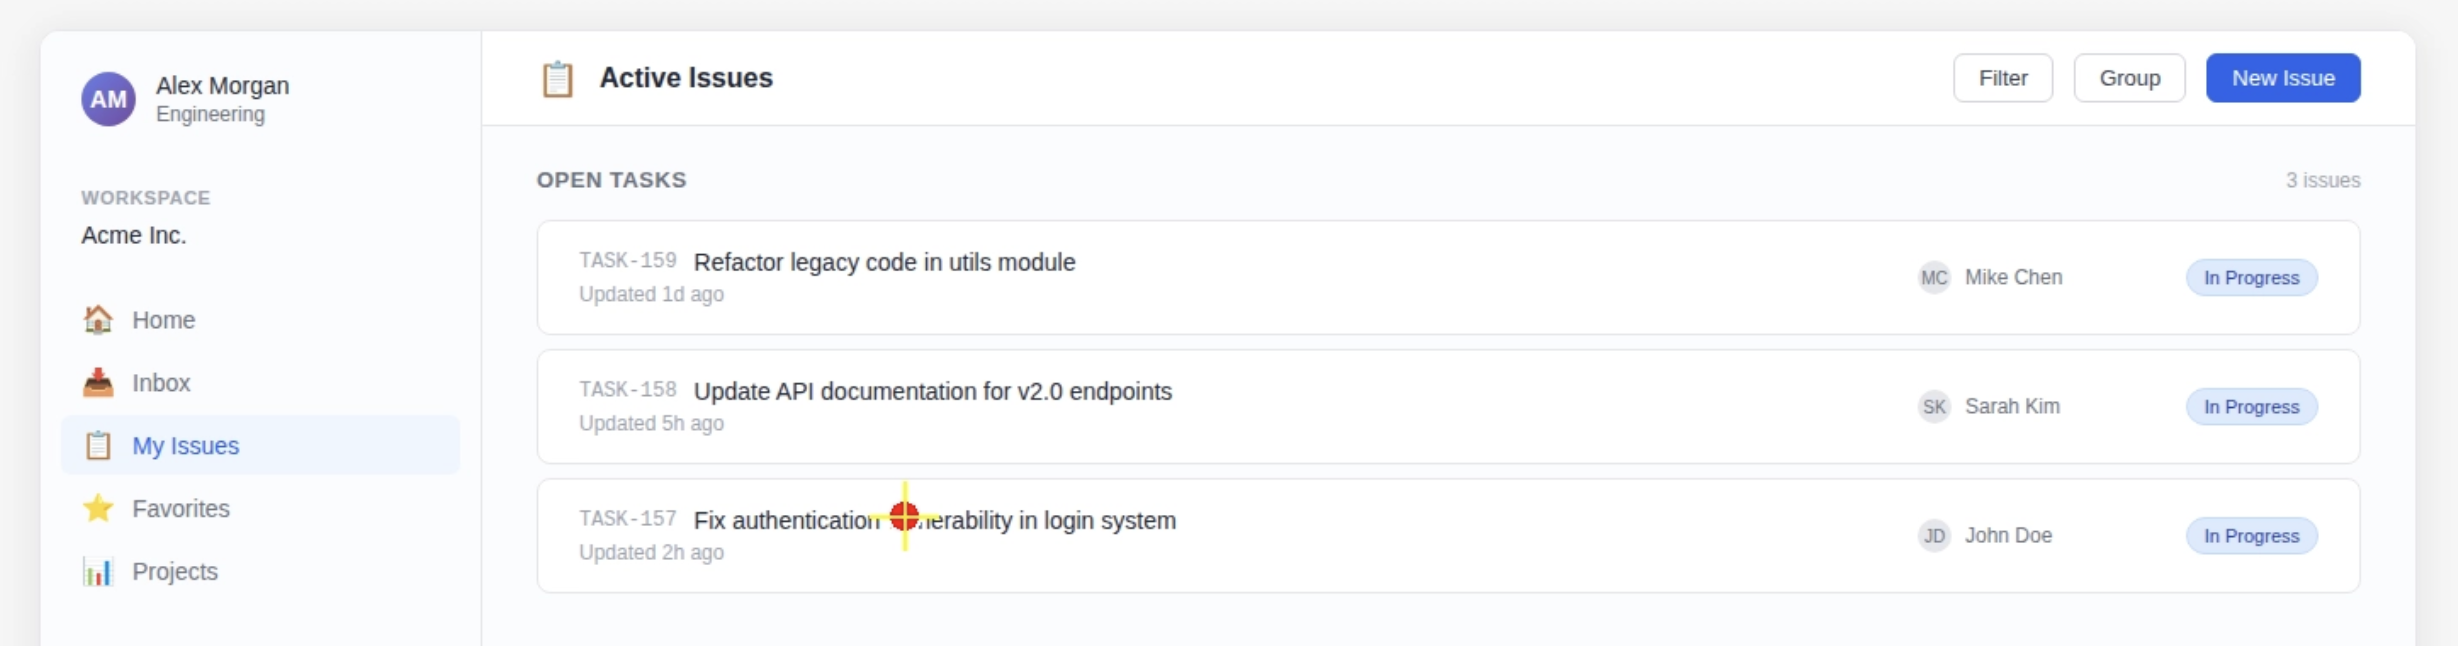Click the Filter button

2003,78
